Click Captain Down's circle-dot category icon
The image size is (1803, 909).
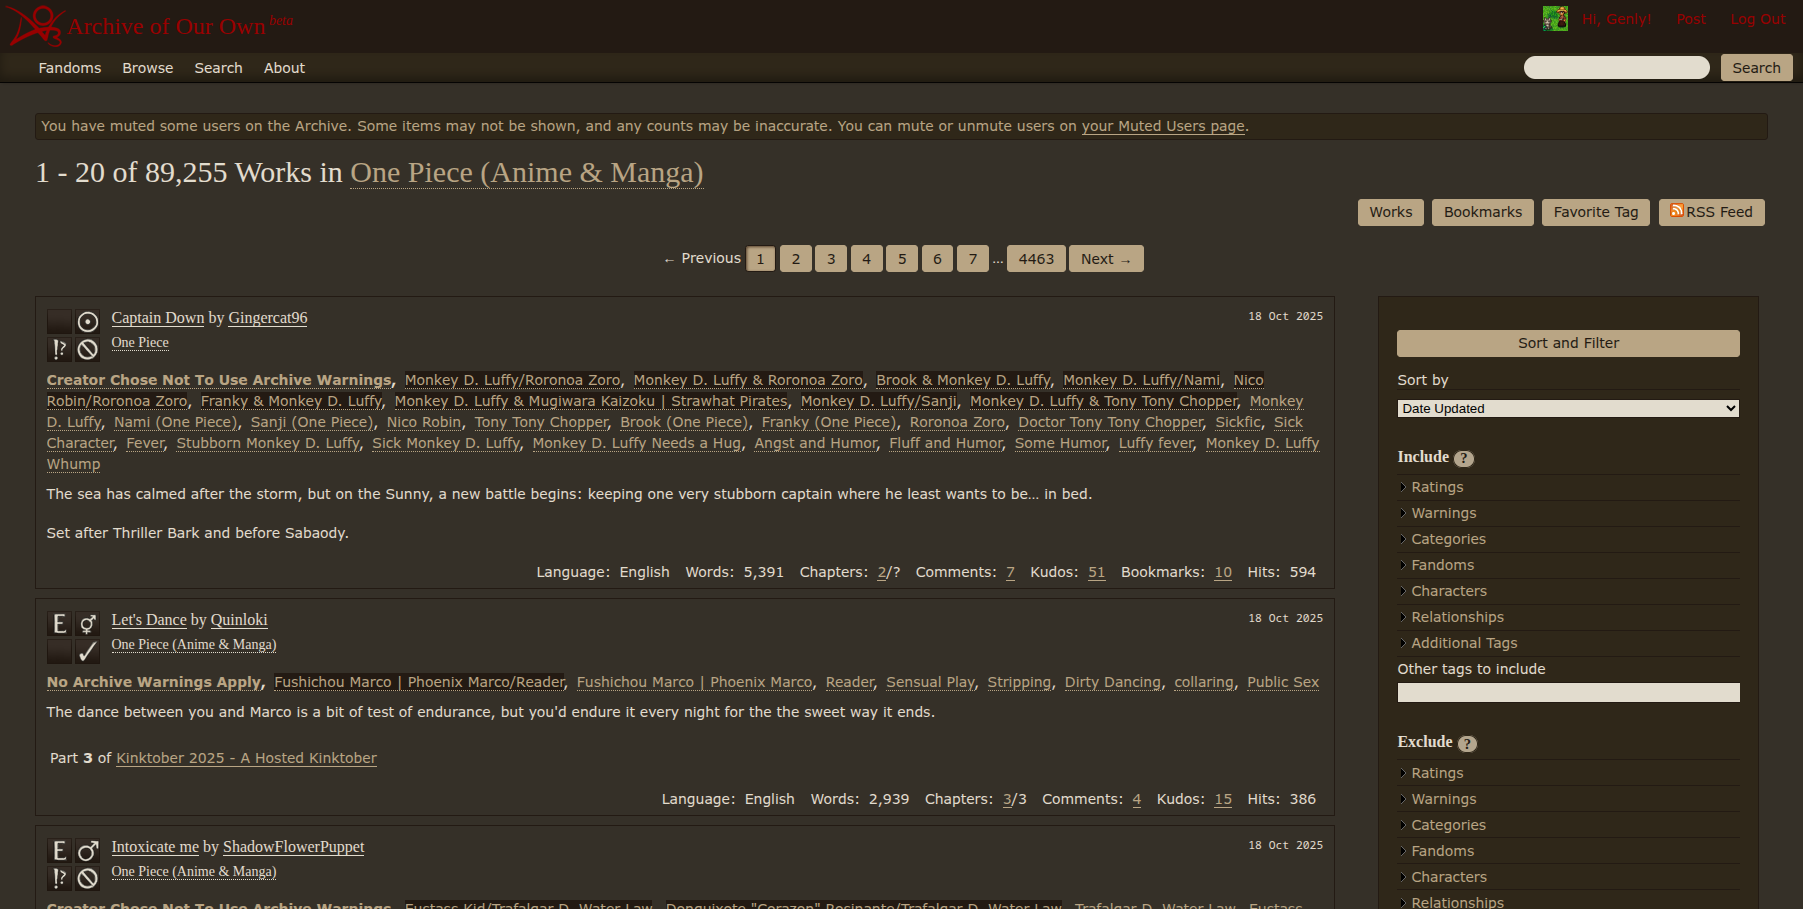(88, 322)
